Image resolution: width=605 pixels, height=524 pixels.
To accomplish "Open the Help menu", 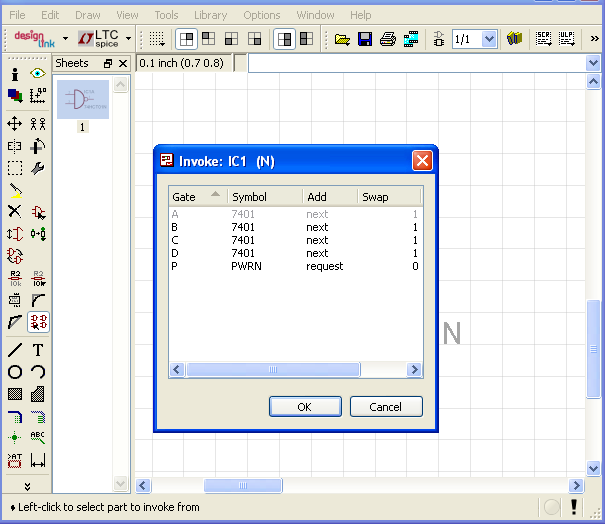I will point(360,15).
